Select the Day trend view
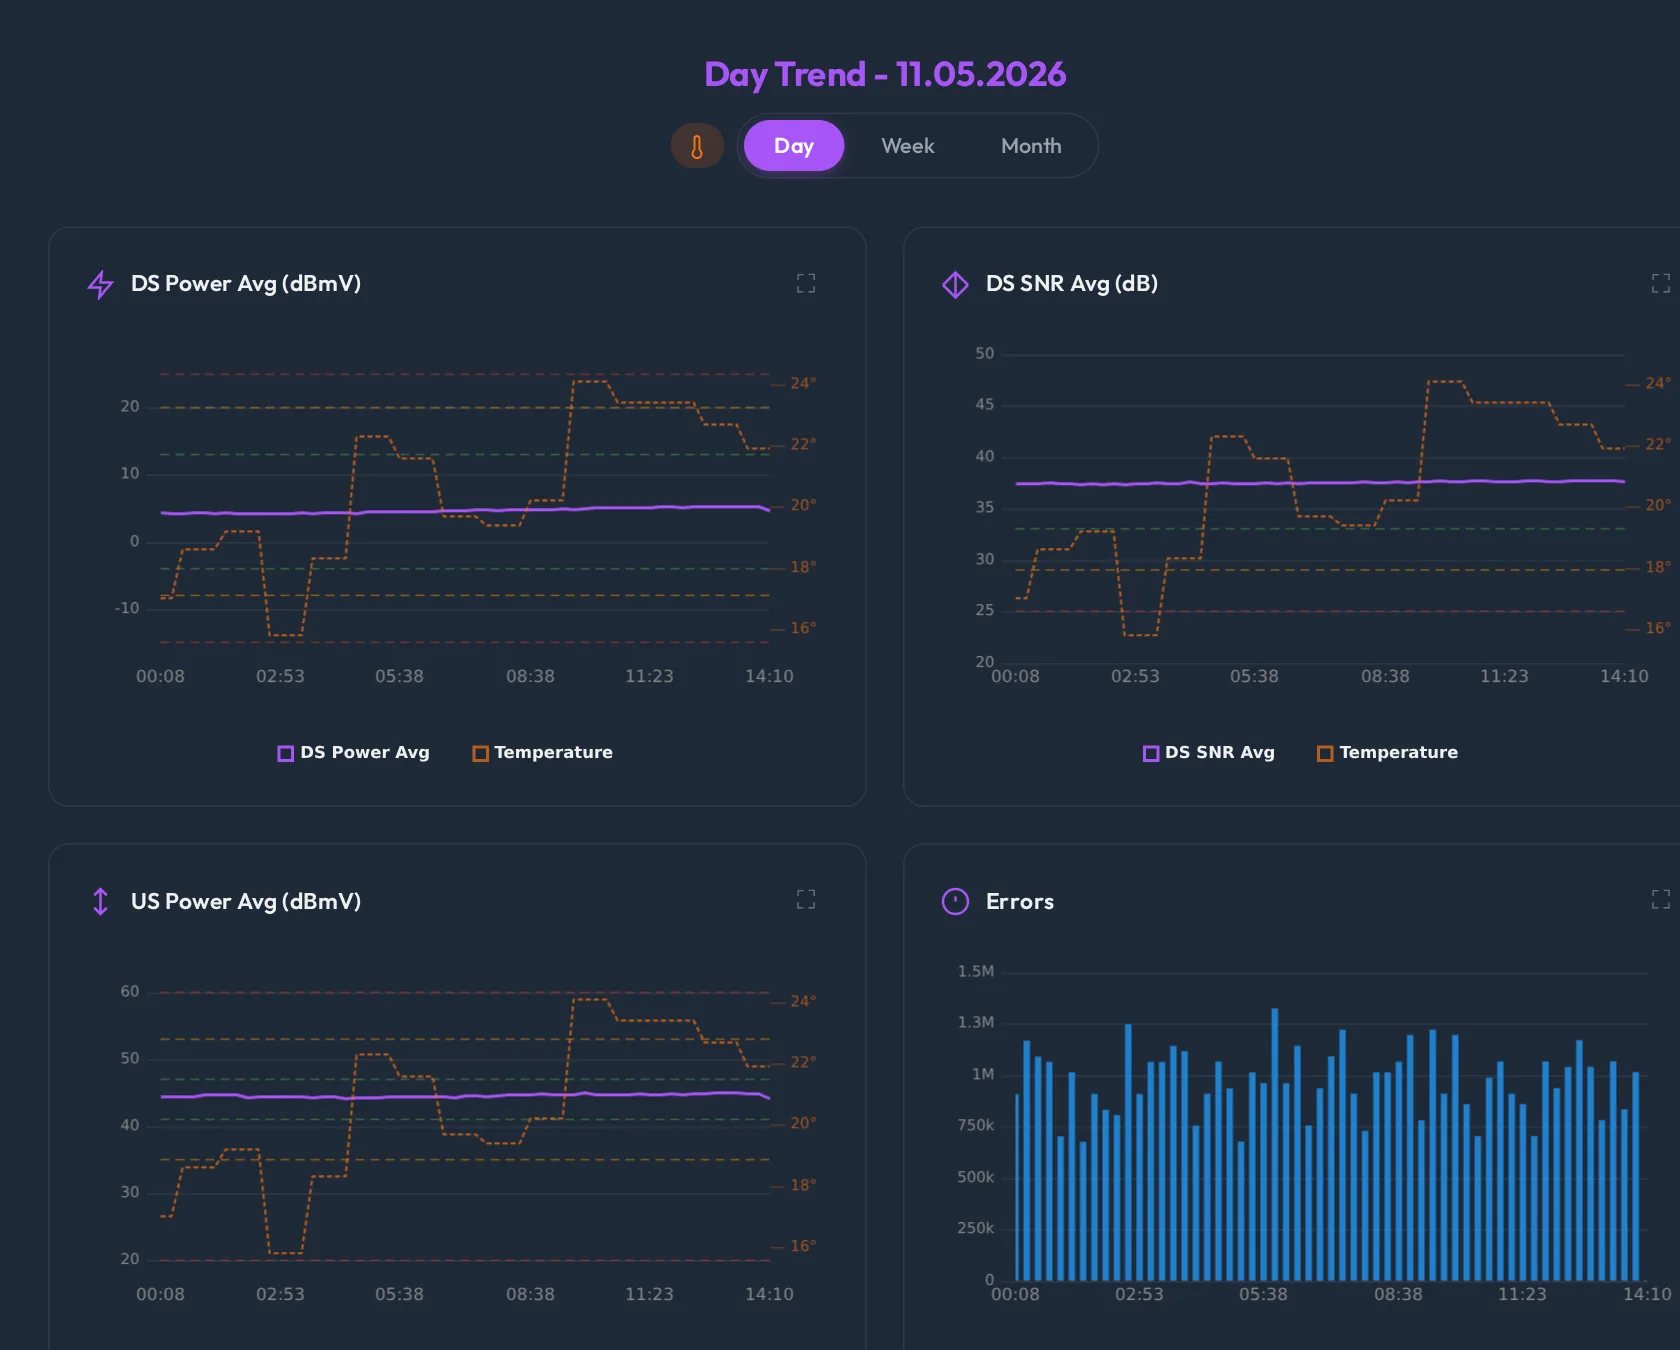The height and width of the screenshot is (1350, 1680). (794, 146)
